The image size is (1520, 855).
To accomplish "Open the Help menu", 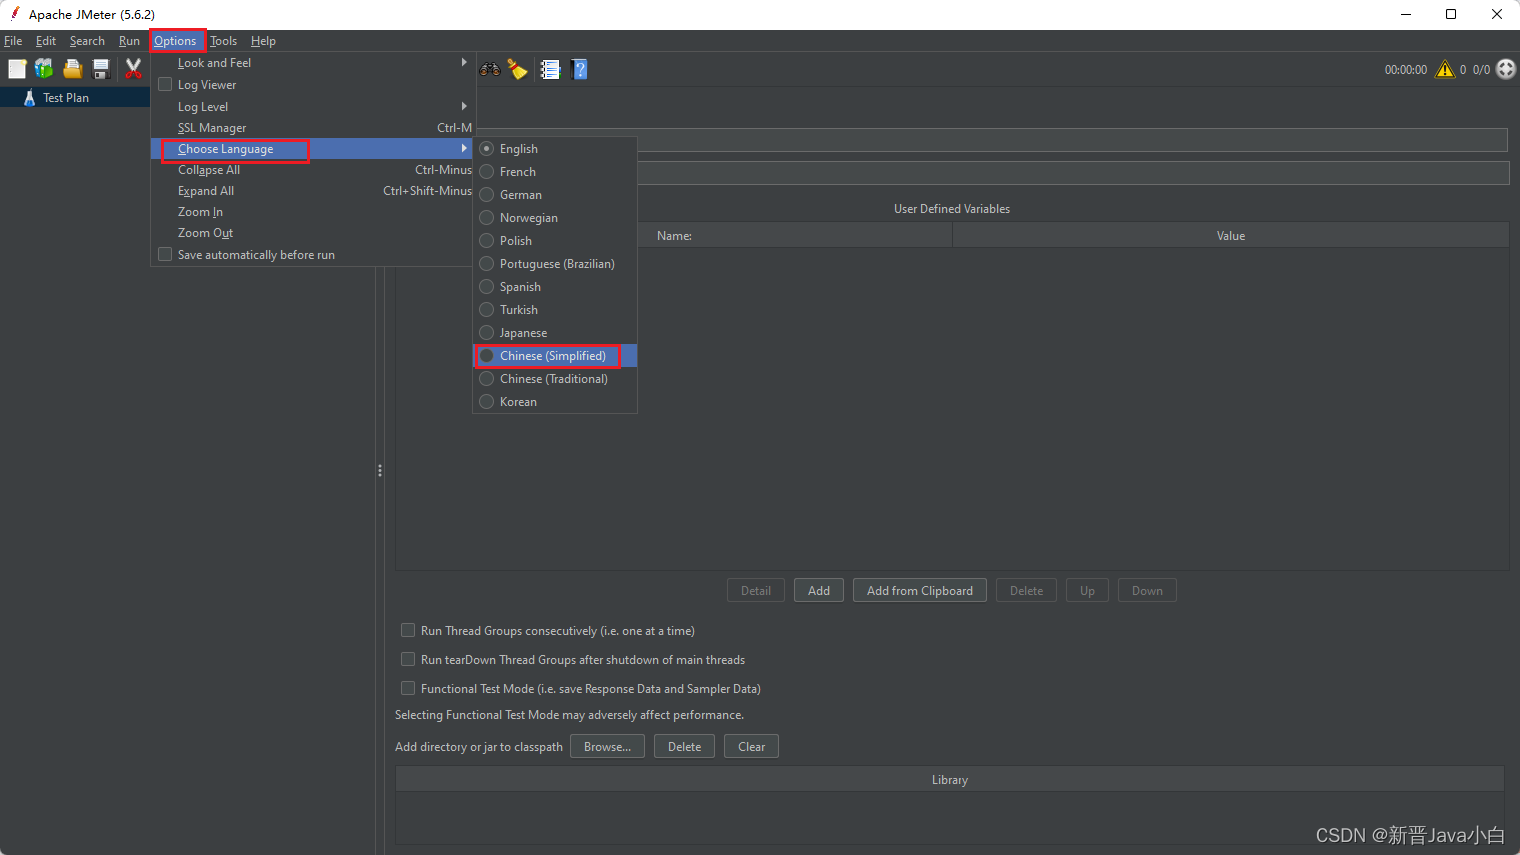I will pyautogui.click(x=263, y=41).
